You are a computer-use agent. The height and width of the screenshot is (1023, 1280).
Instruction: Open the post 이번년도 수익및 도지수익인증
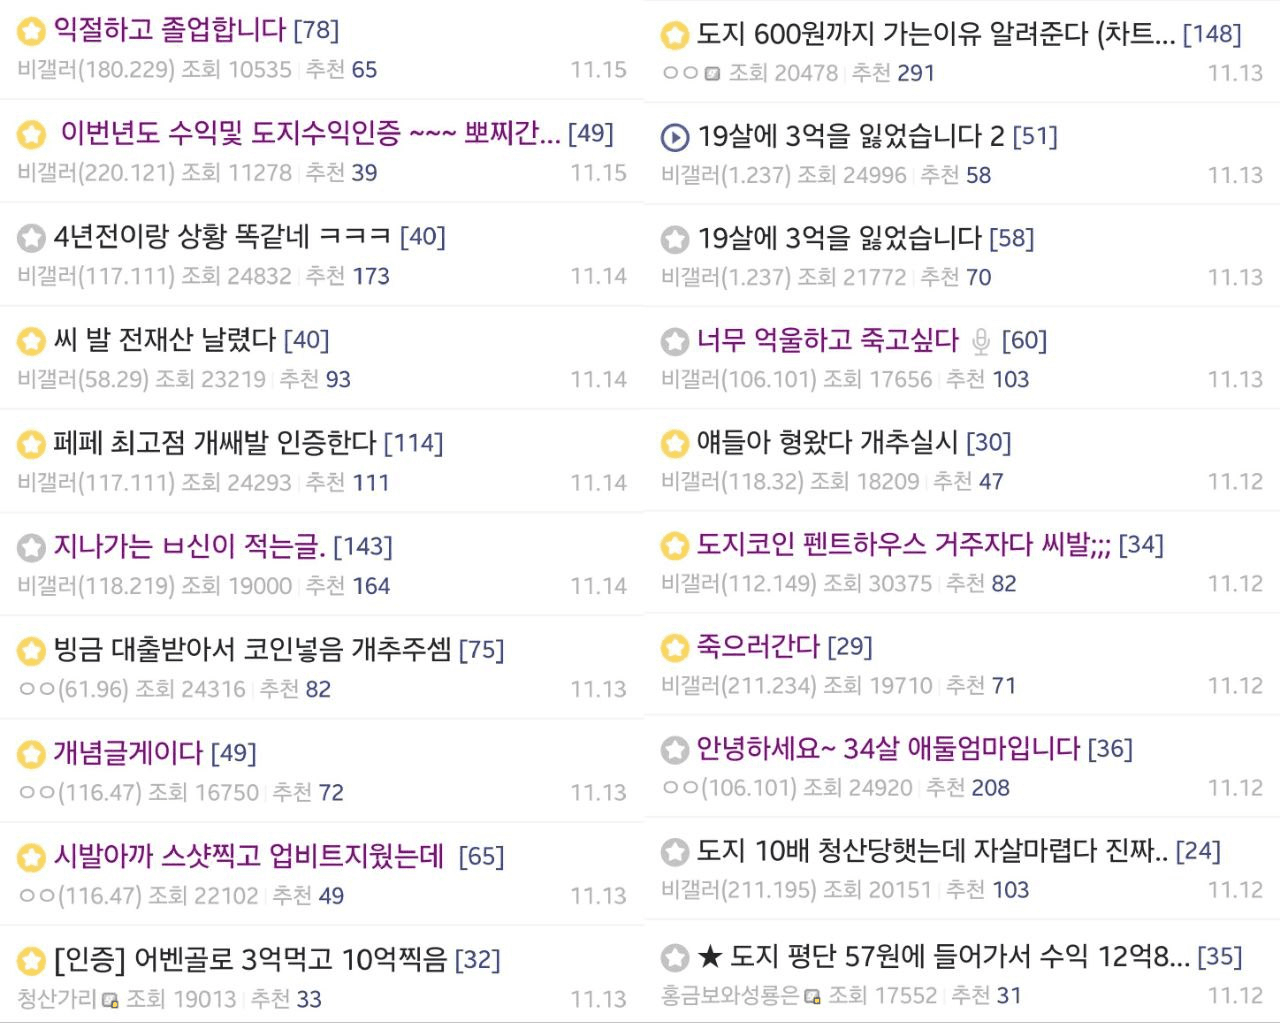point(310,133)
